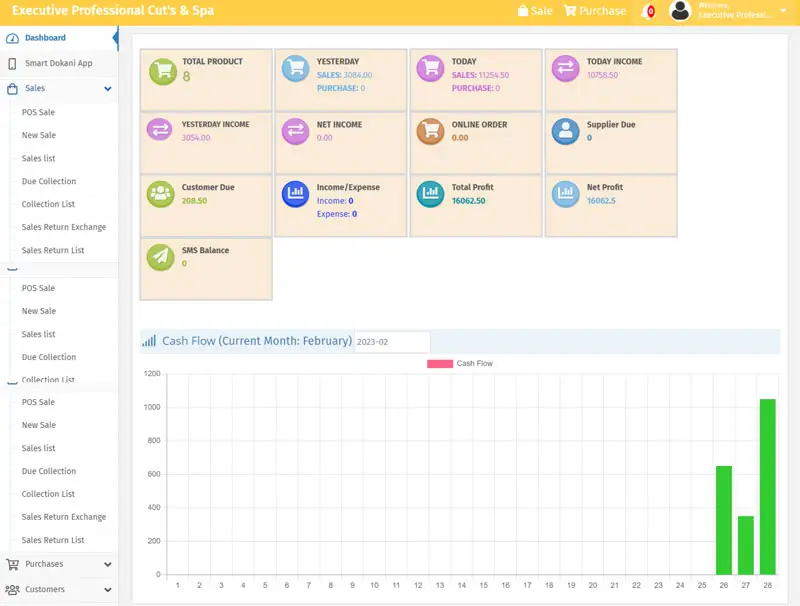Click the user avatar icon
Viewport: 800px width, 606px height.
tap(681, 11)
